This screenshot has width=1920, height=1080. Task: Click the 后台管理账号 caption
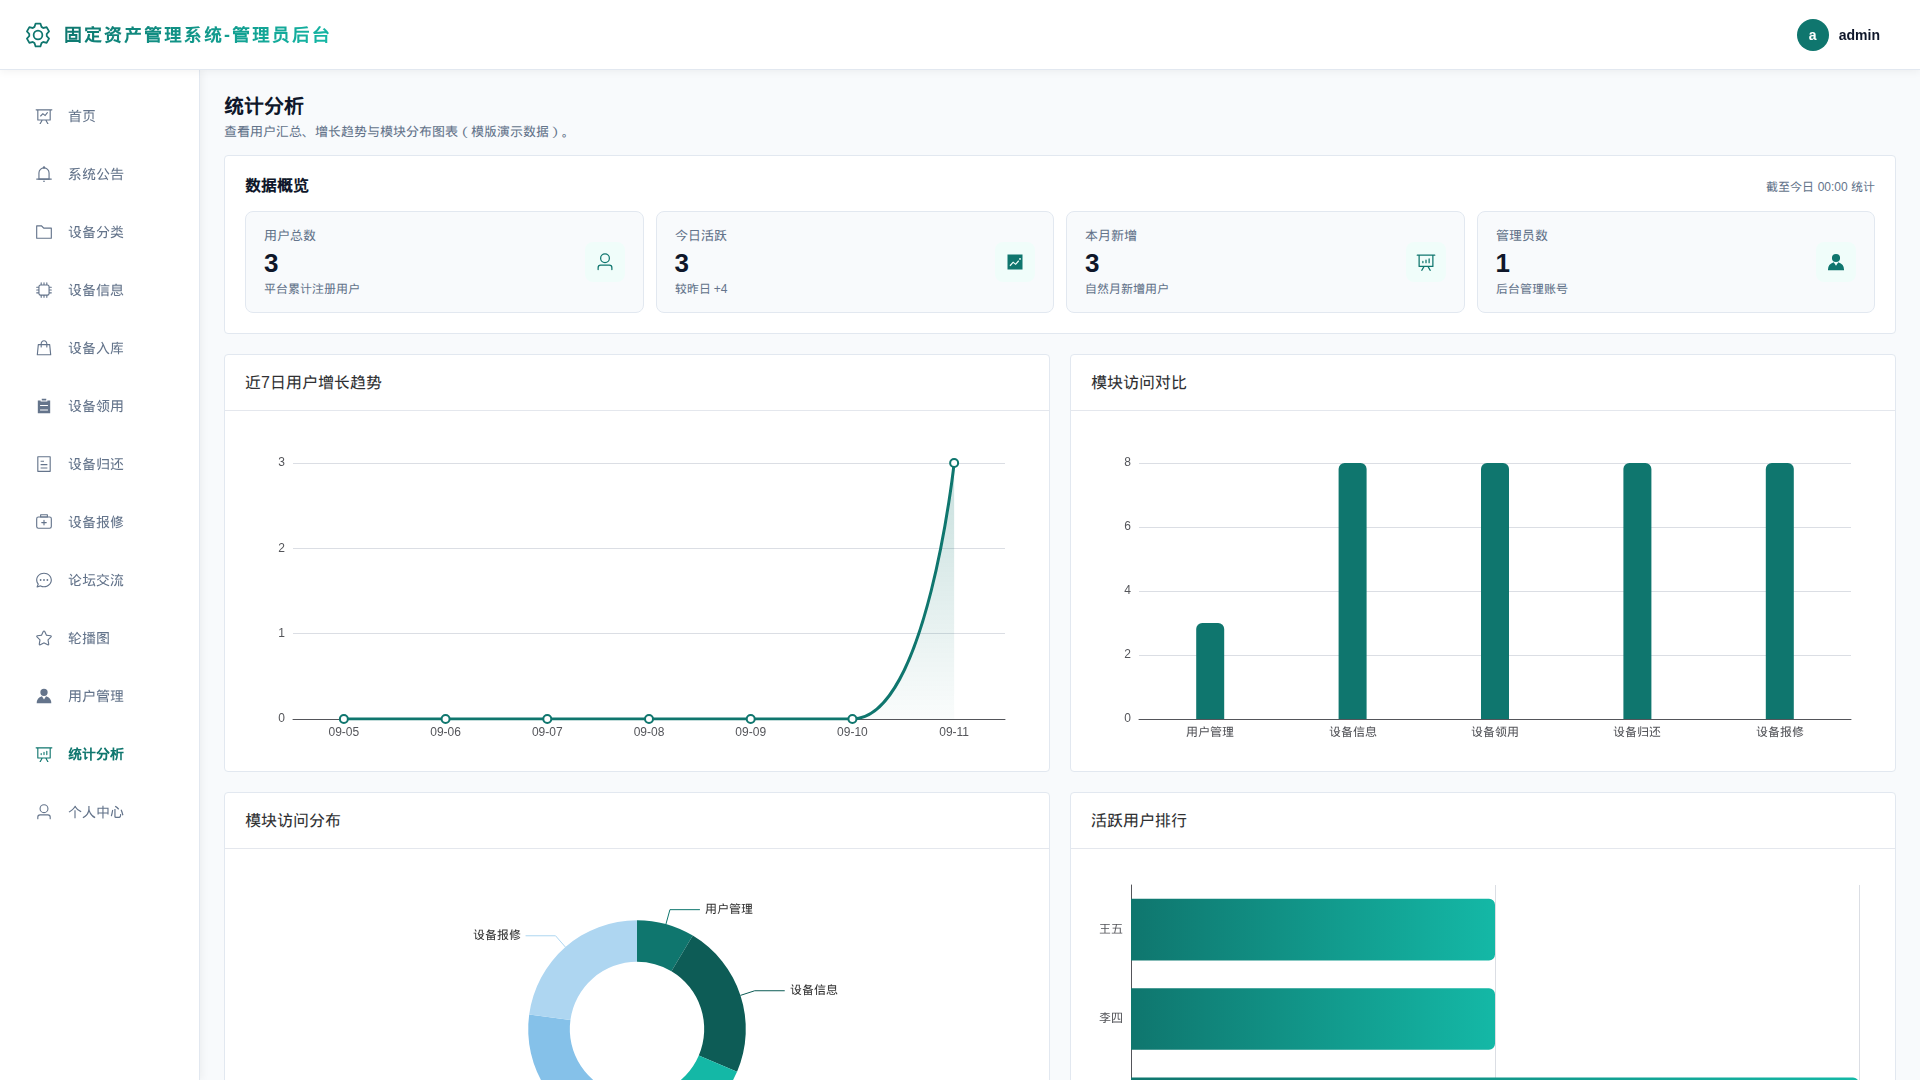point(1532,289)
